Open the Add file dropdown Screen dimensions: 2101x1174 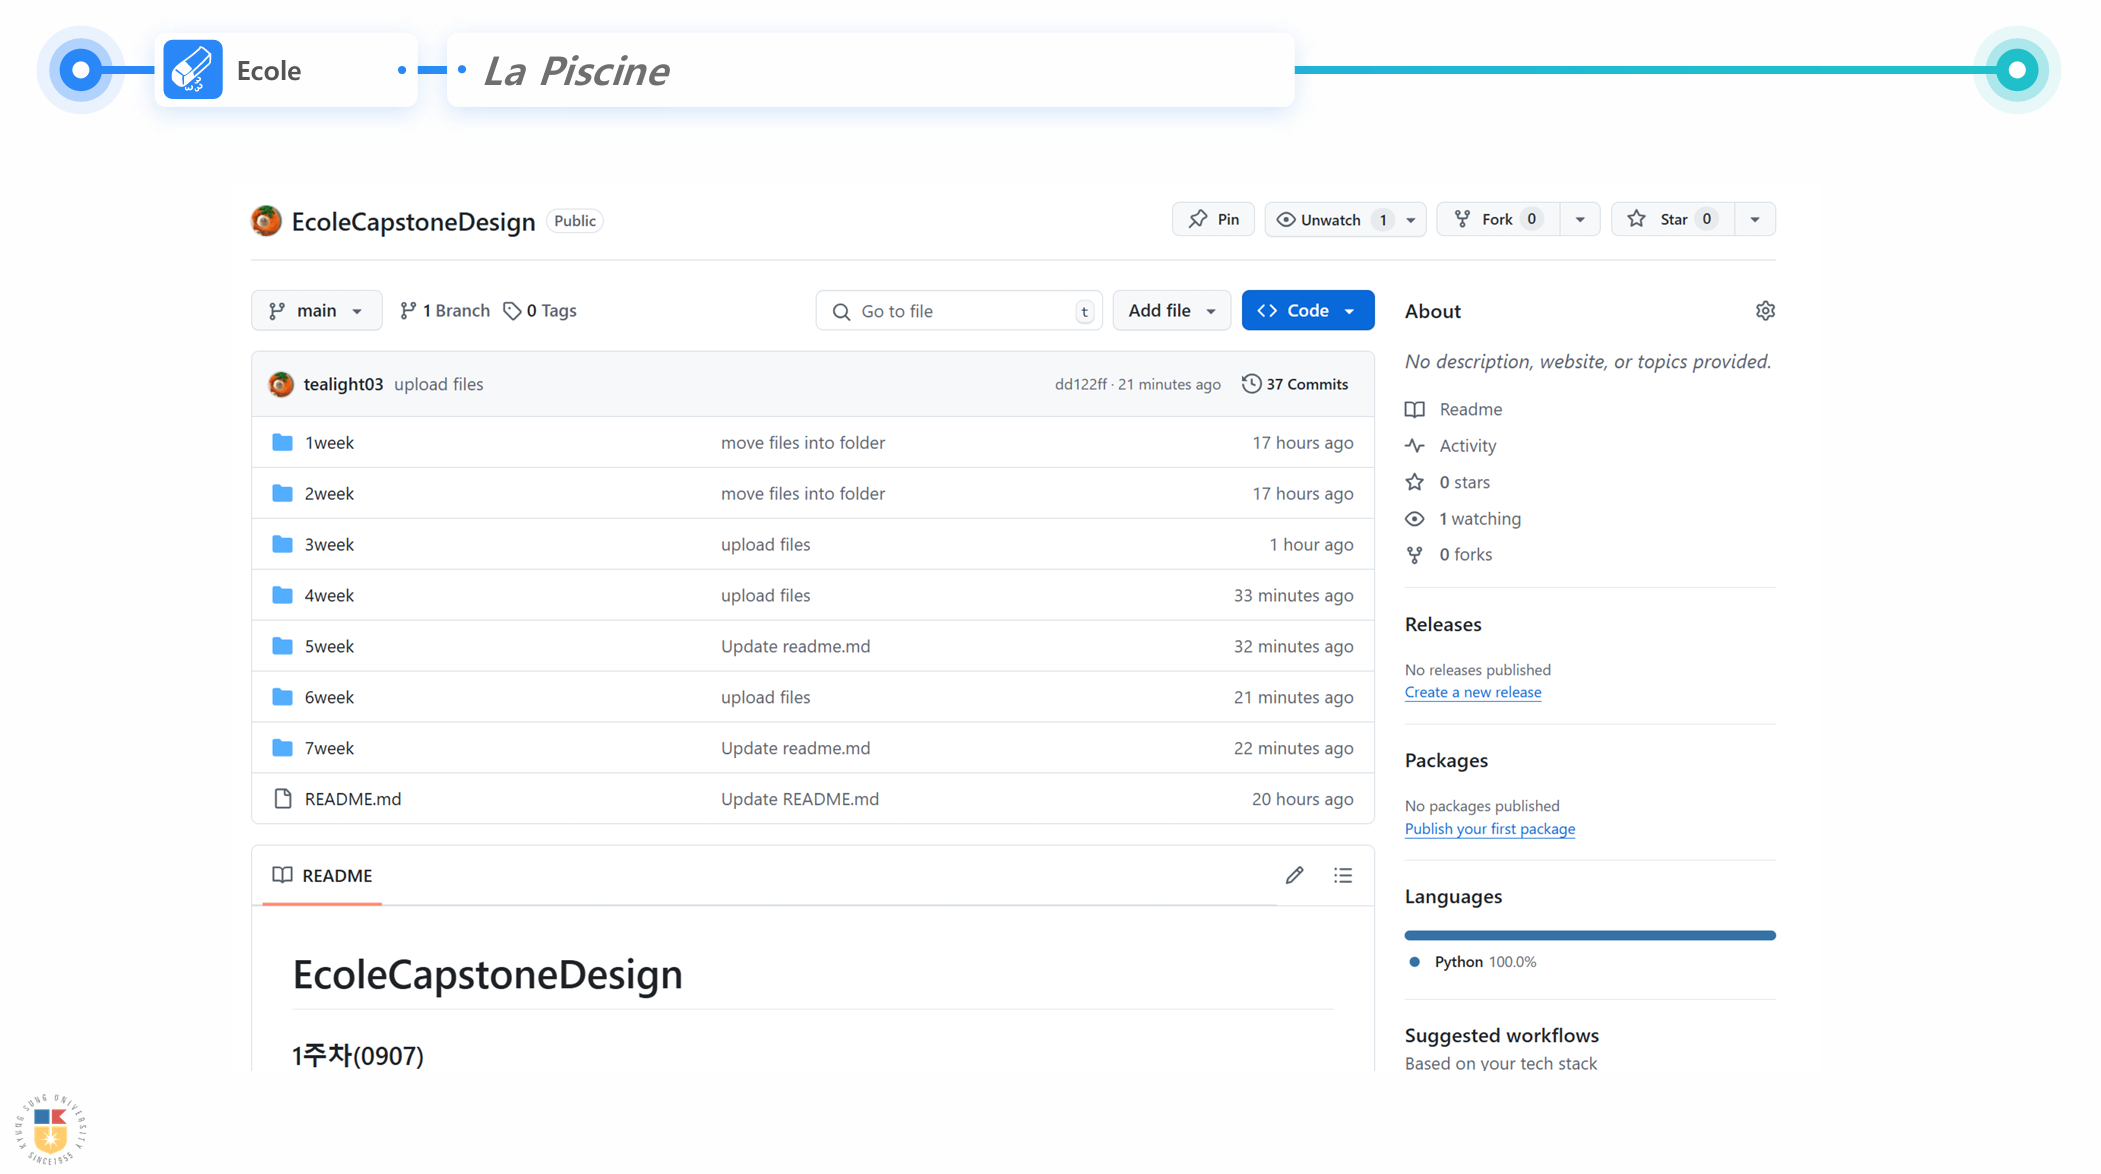click(x=1171, y=311)
